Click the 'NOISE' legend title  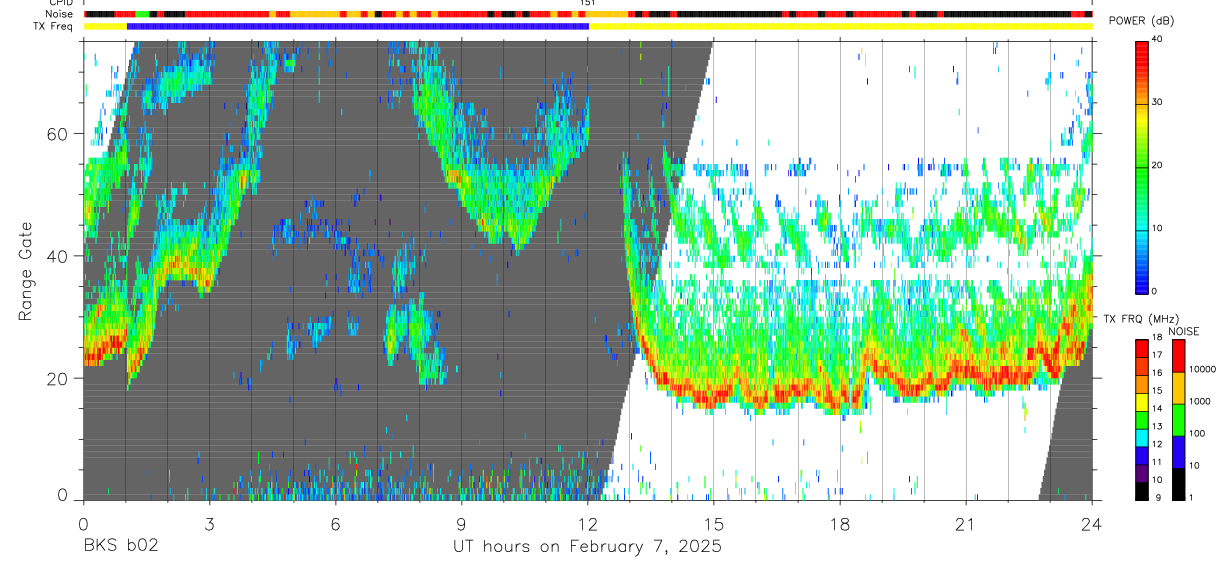click(1183, 331)
